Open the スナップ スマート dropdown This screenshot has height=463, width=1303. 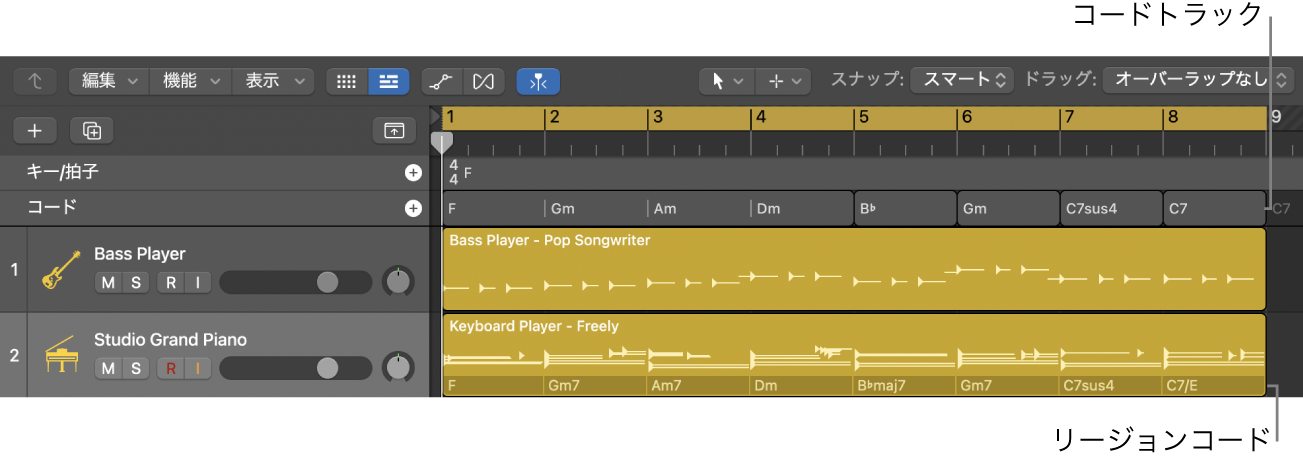[x=962, y=80]
